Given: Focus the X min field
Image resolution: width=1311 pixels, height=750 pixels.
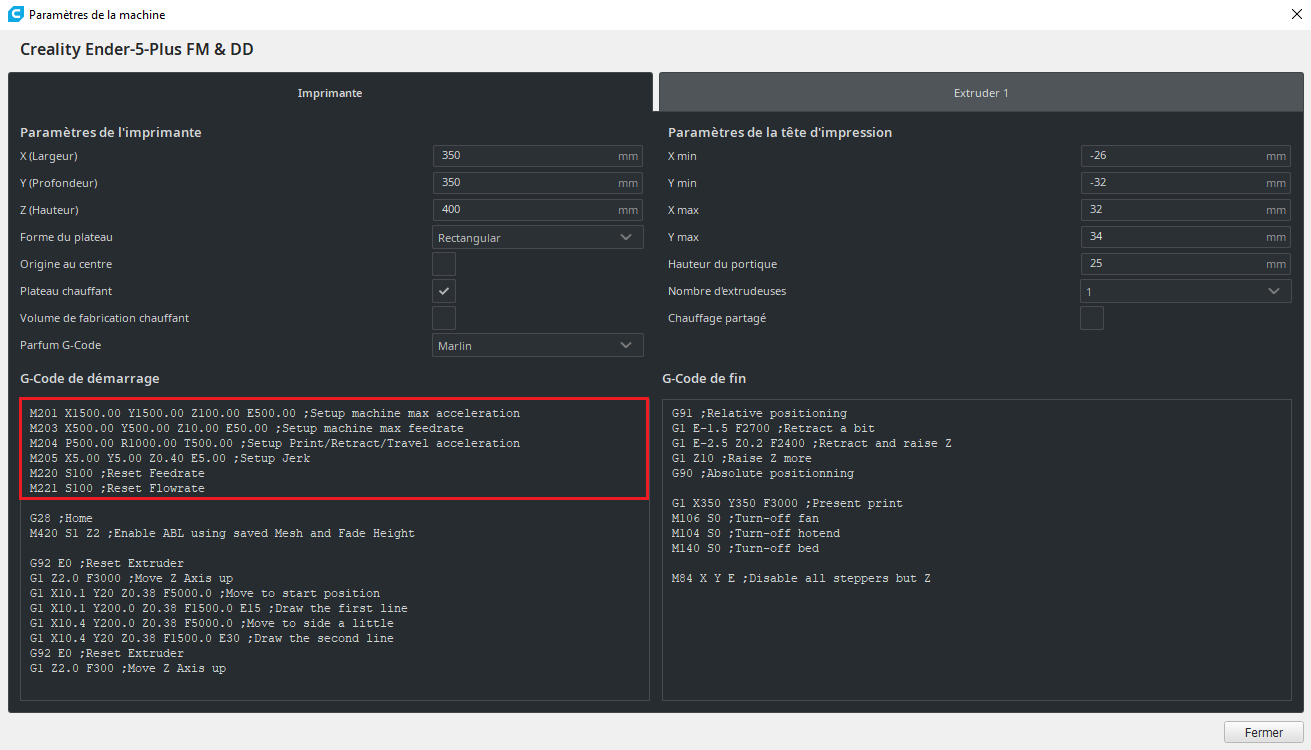Looking at the screenshot, I should pos(1186,156).
